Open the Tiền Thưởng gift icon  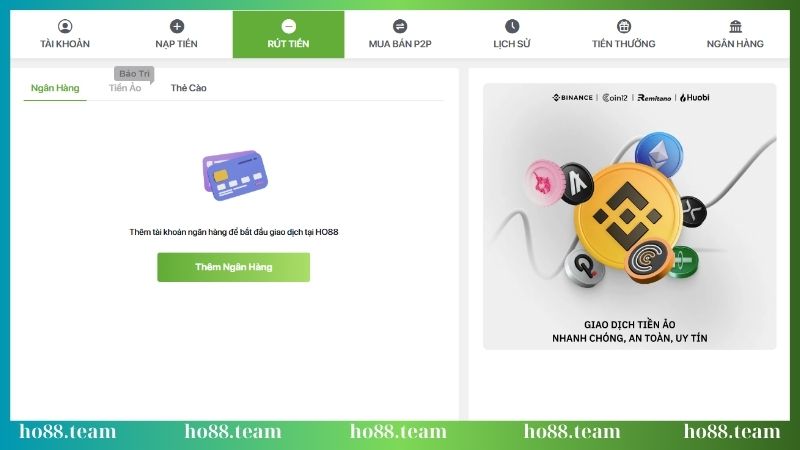[x=623, y=26]
